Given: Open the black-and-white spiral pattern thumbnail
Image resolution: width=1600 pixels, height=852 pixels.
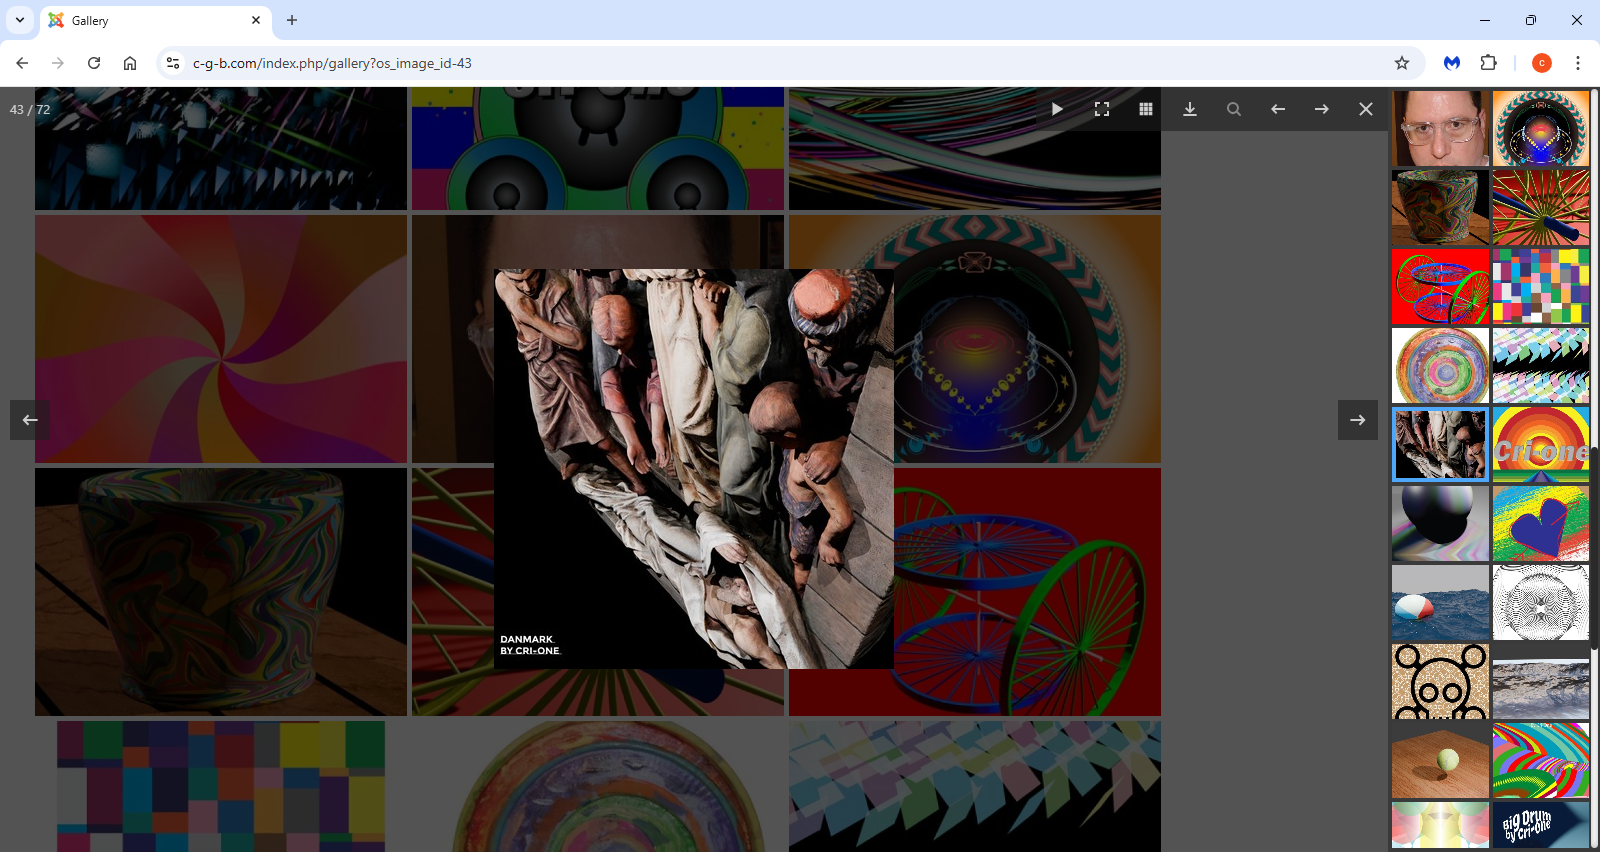Looking at the screenshot, I should [x=1541, y=602].
